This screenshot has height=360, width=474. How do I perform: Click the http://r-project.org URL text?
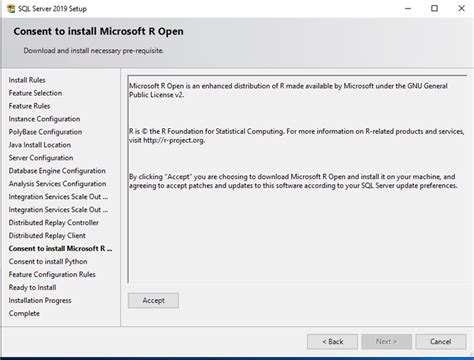click(173, 140)
